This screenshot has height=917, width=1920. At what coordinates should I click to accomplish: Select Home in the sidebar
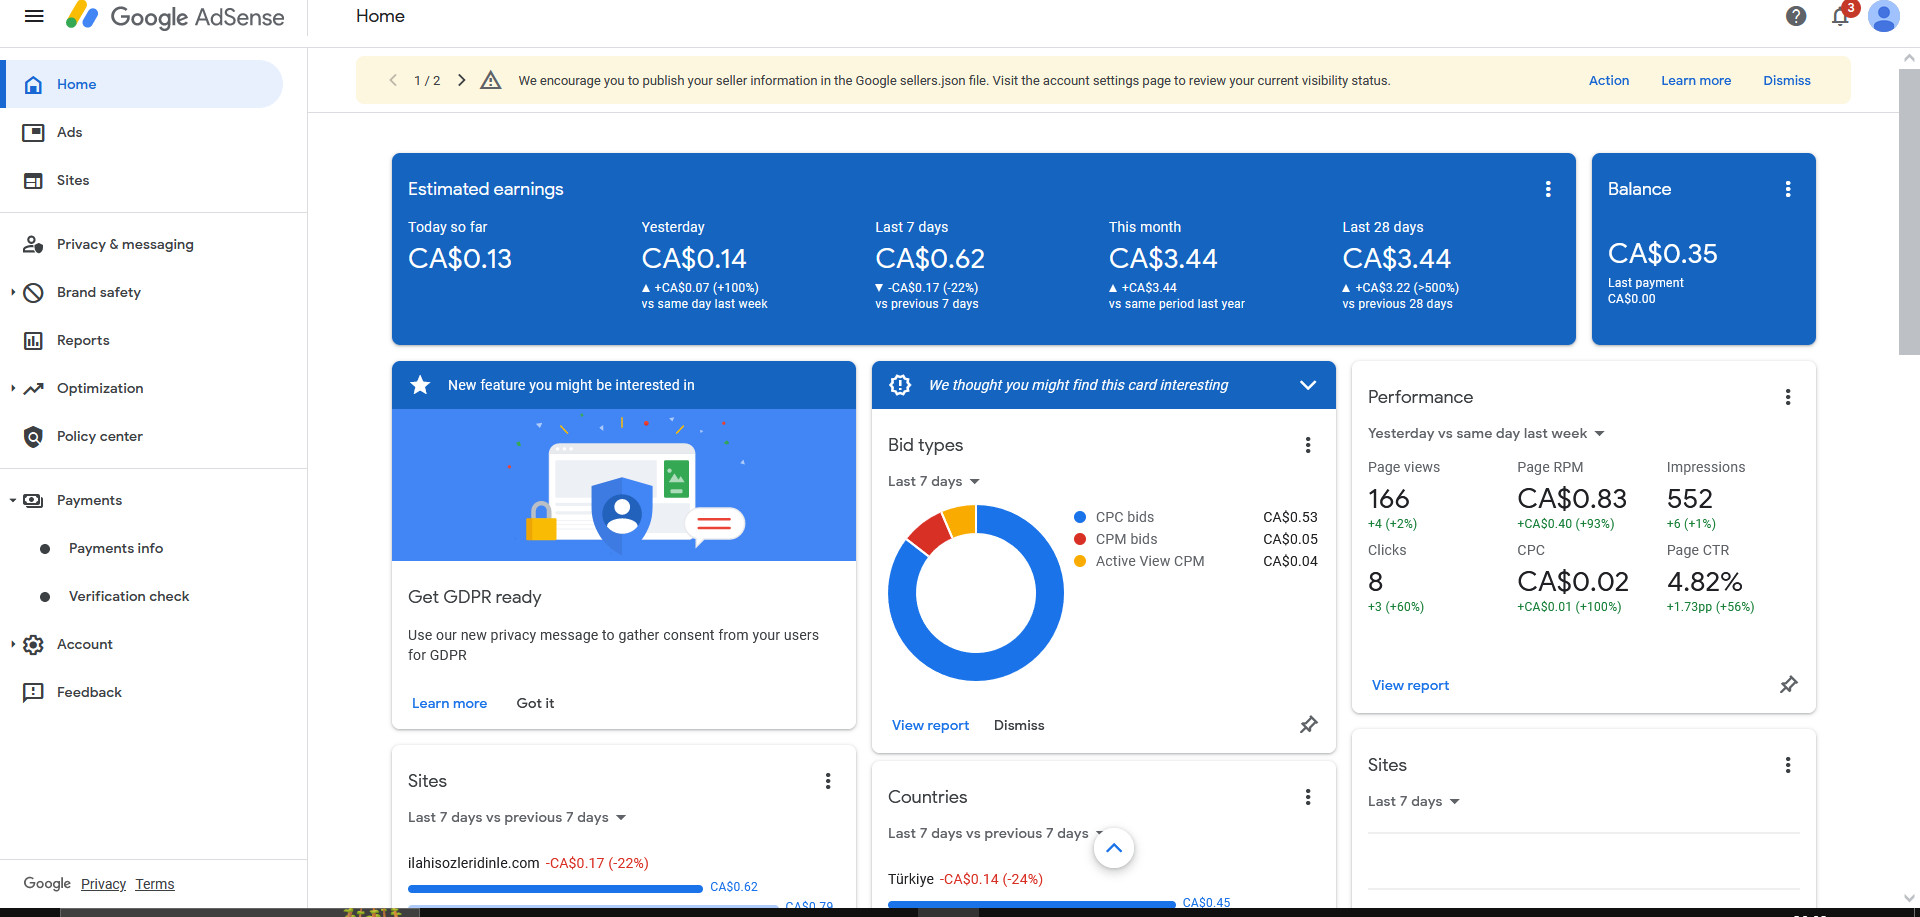pos(144,84)
